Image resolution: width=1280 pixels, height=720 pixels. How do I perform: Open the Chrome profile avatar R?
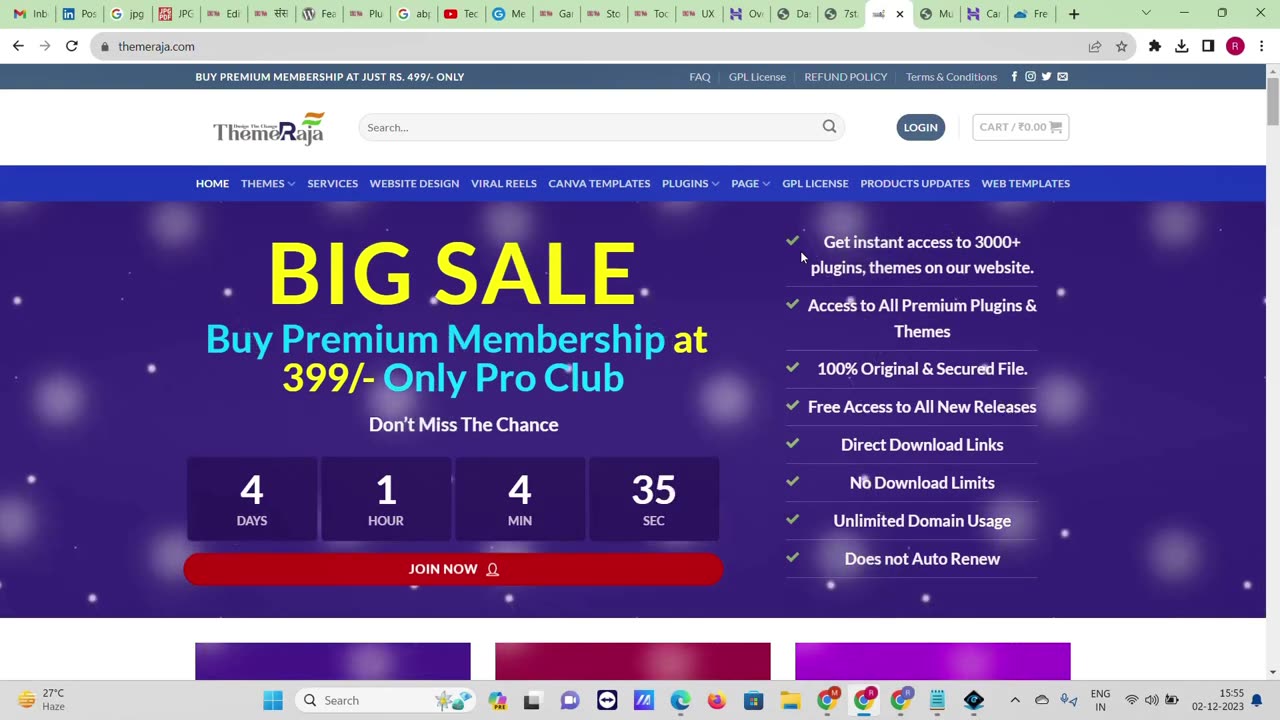[x=1235, y=46]
